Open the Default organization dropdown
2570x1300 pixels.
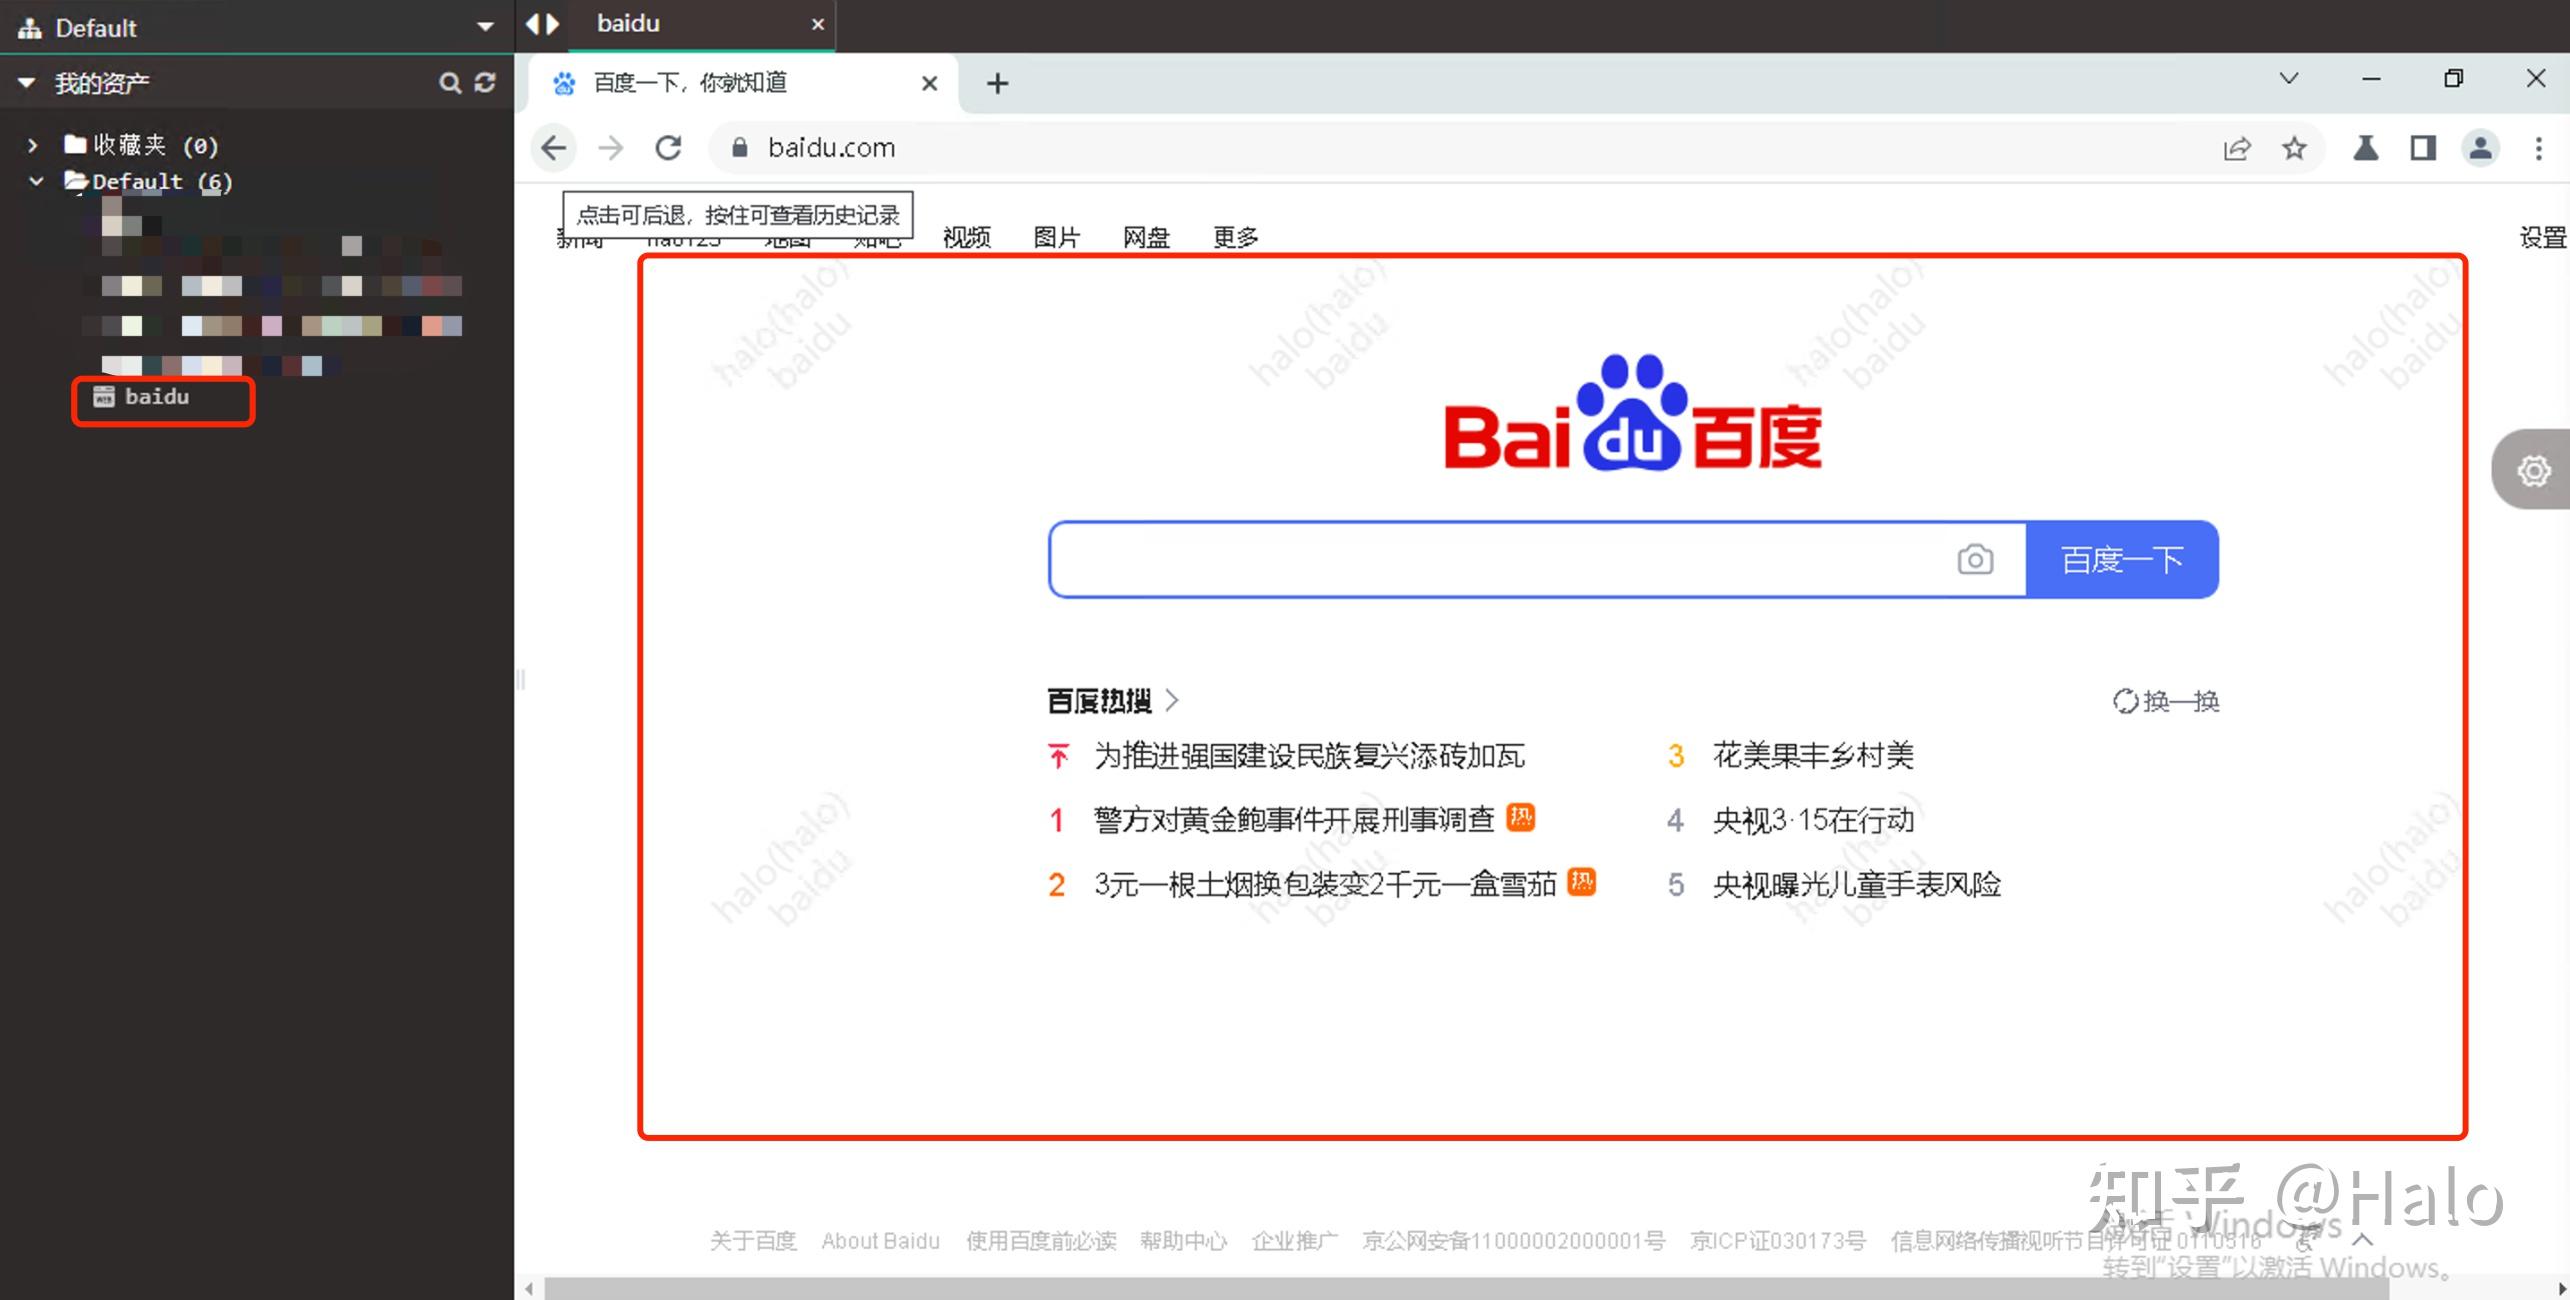coord(484,26)
